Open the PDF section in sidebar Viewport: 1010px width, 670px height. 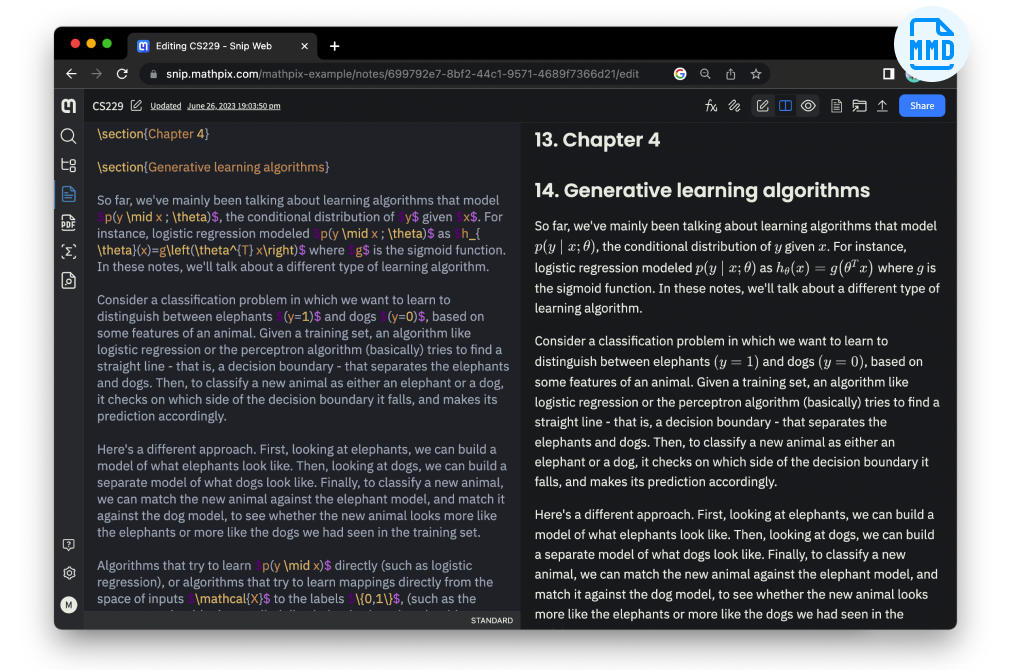click(x=68, y=223)
